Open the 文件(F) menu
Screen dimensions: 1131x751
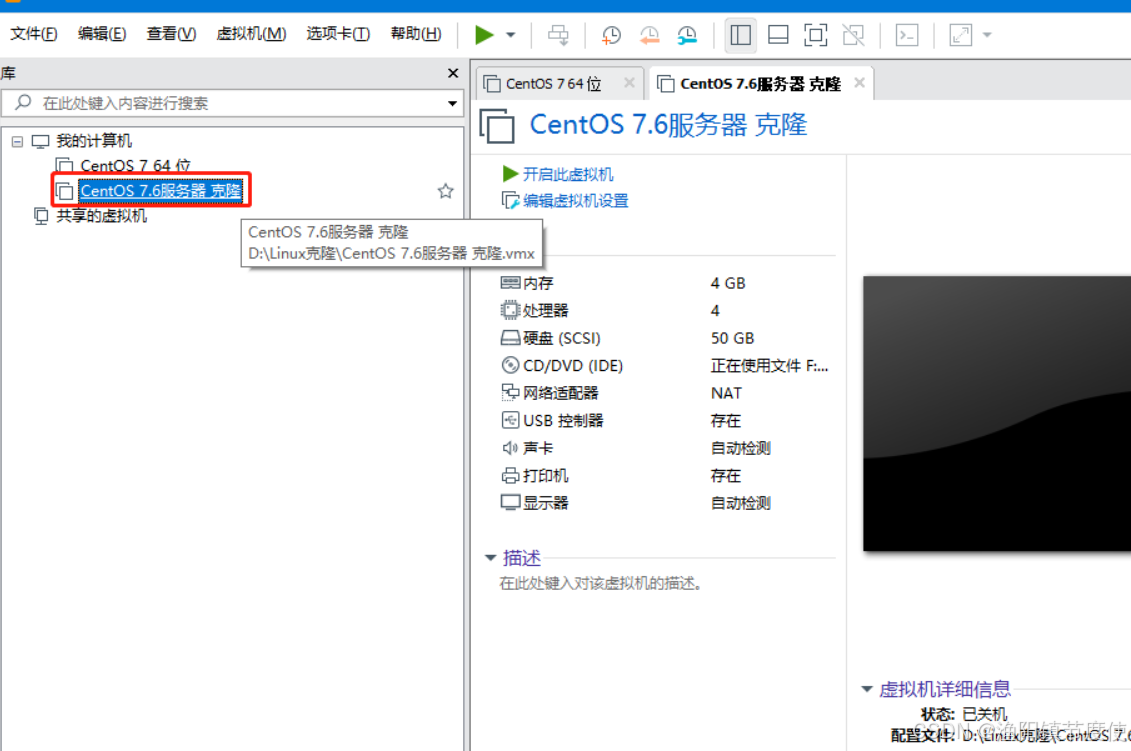point(34,34)
